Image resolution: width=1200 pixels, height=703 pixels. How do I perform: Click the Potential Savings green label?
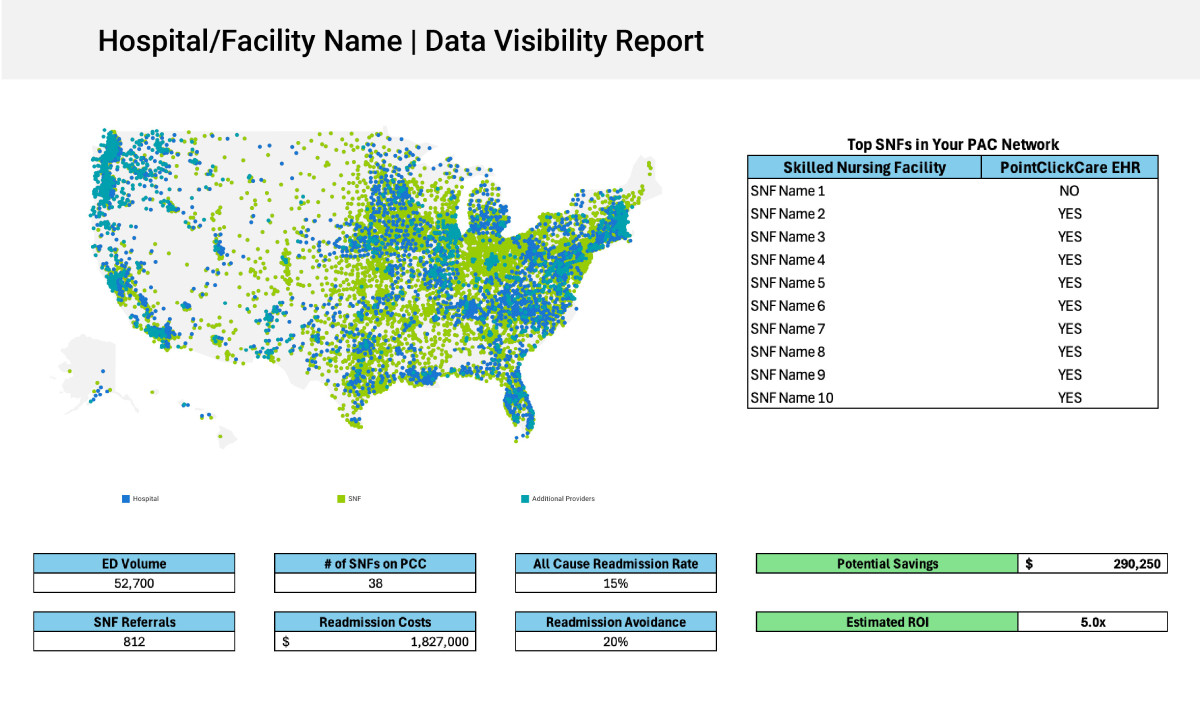[x=887, y=564]
